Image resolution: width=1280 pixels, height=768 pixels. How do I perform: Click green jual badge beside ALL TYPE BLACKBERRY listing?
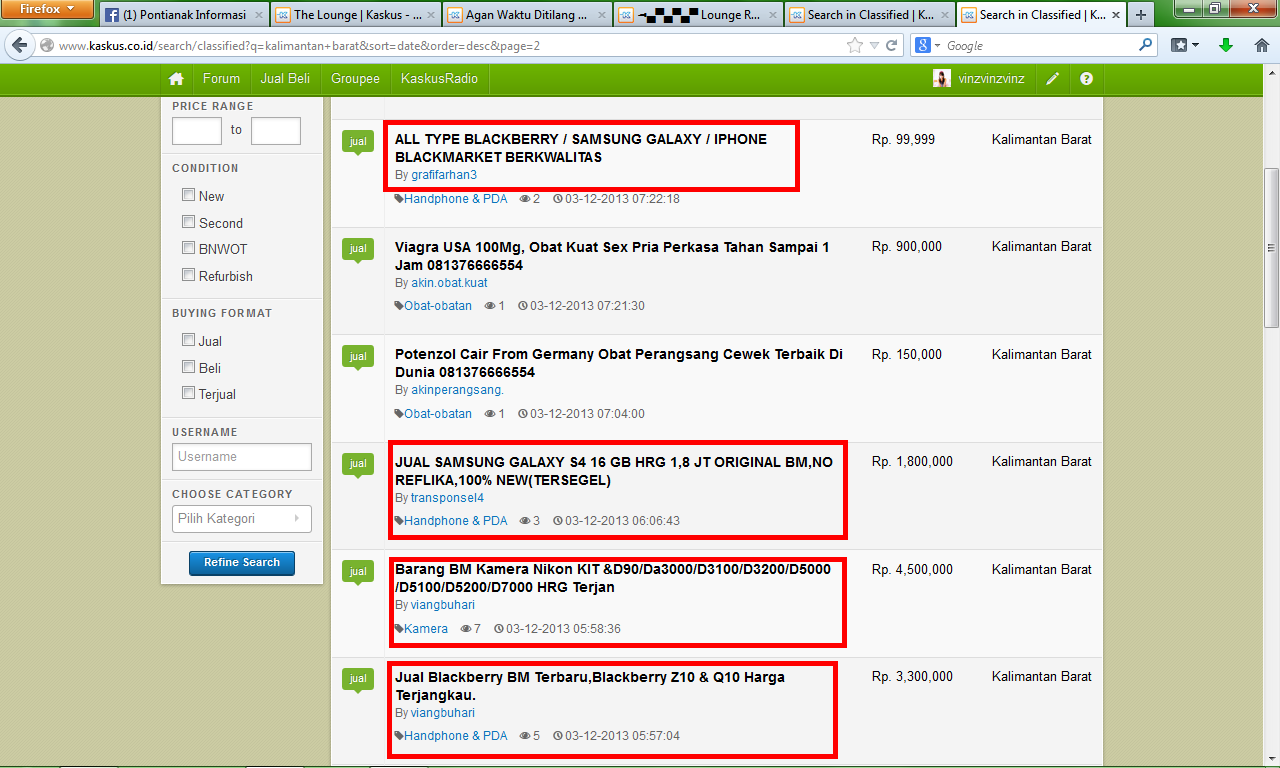[x=358, y=142]
